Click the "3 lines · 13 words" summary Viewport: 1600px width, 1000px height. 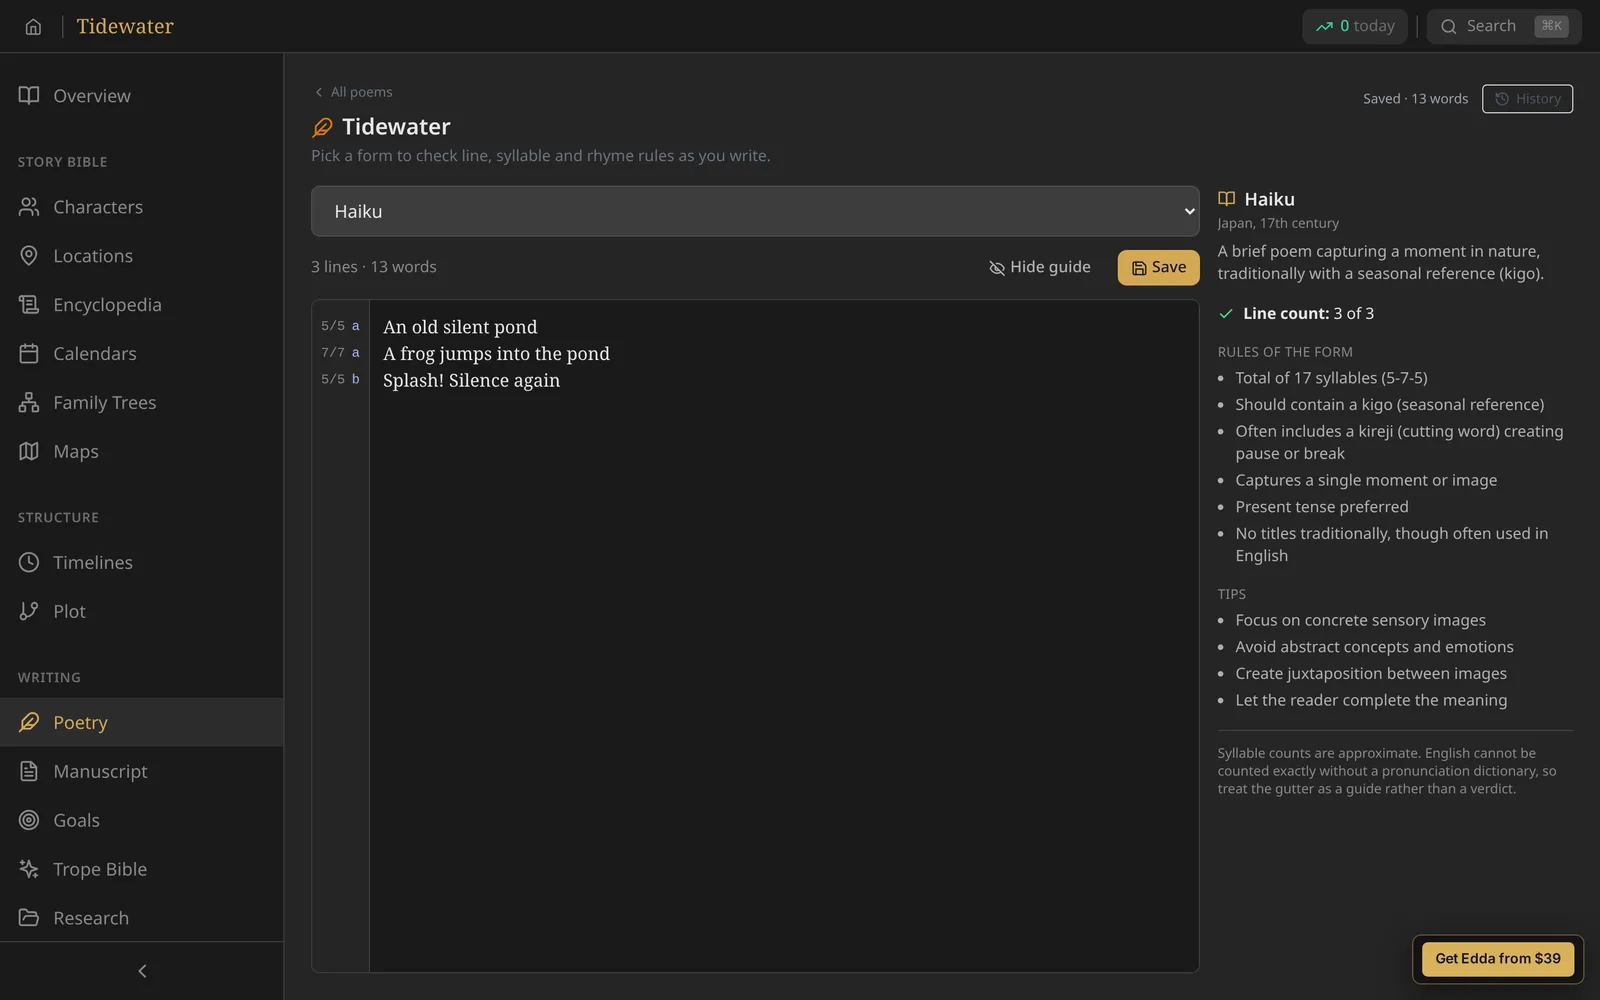coord(374,267)
